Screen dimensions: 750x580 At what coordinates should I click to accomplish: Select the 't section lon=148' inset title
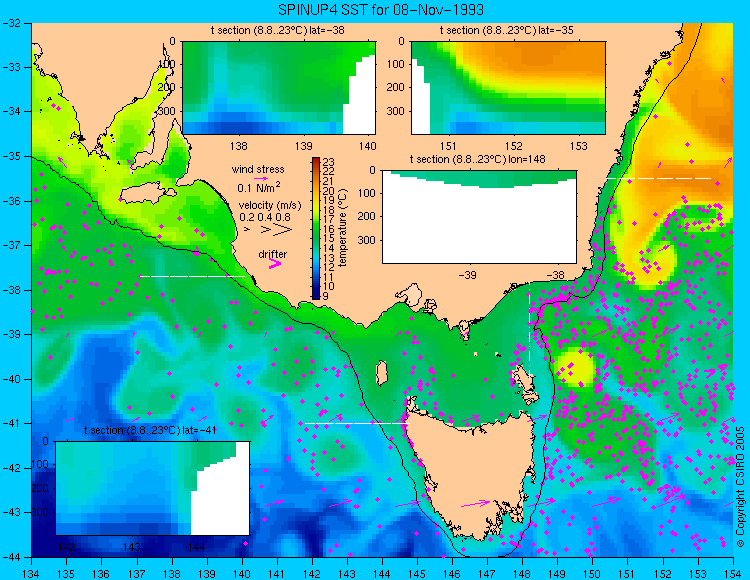click(x=477, y=159)
